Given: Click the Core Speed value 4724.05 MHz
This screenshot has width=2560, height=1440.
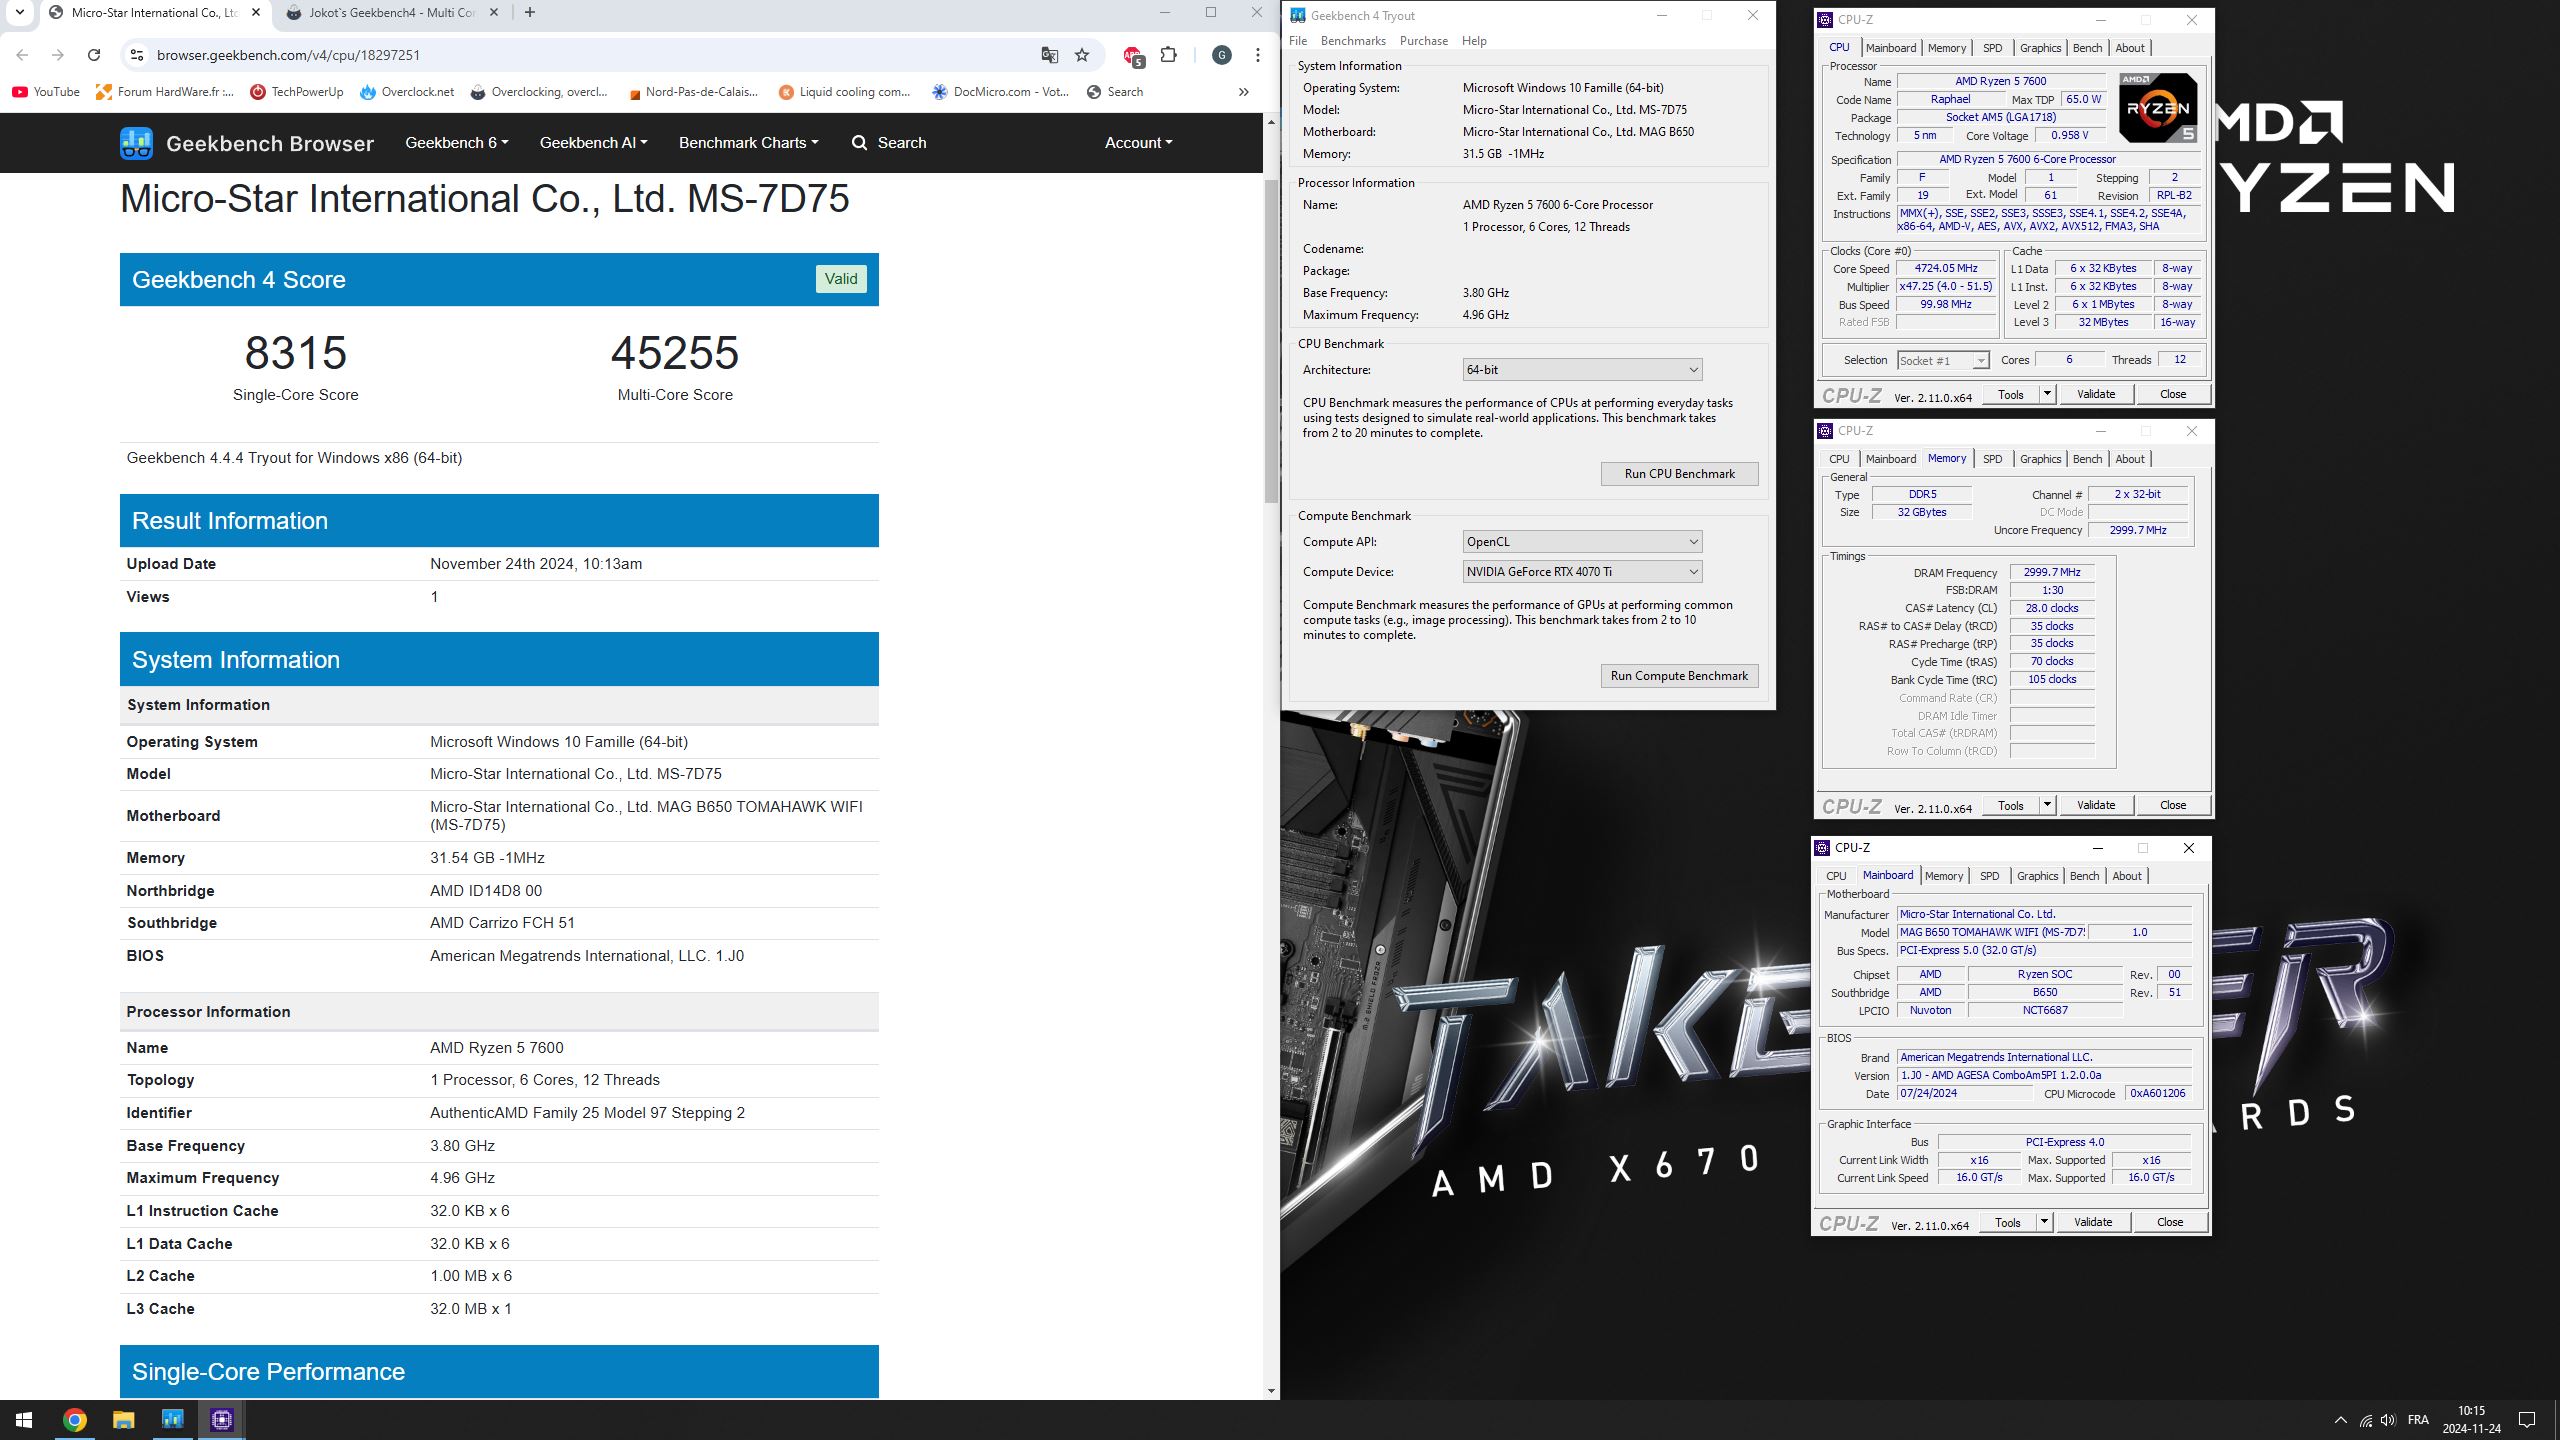Looking at the screenshot, I should point(1946,268).
